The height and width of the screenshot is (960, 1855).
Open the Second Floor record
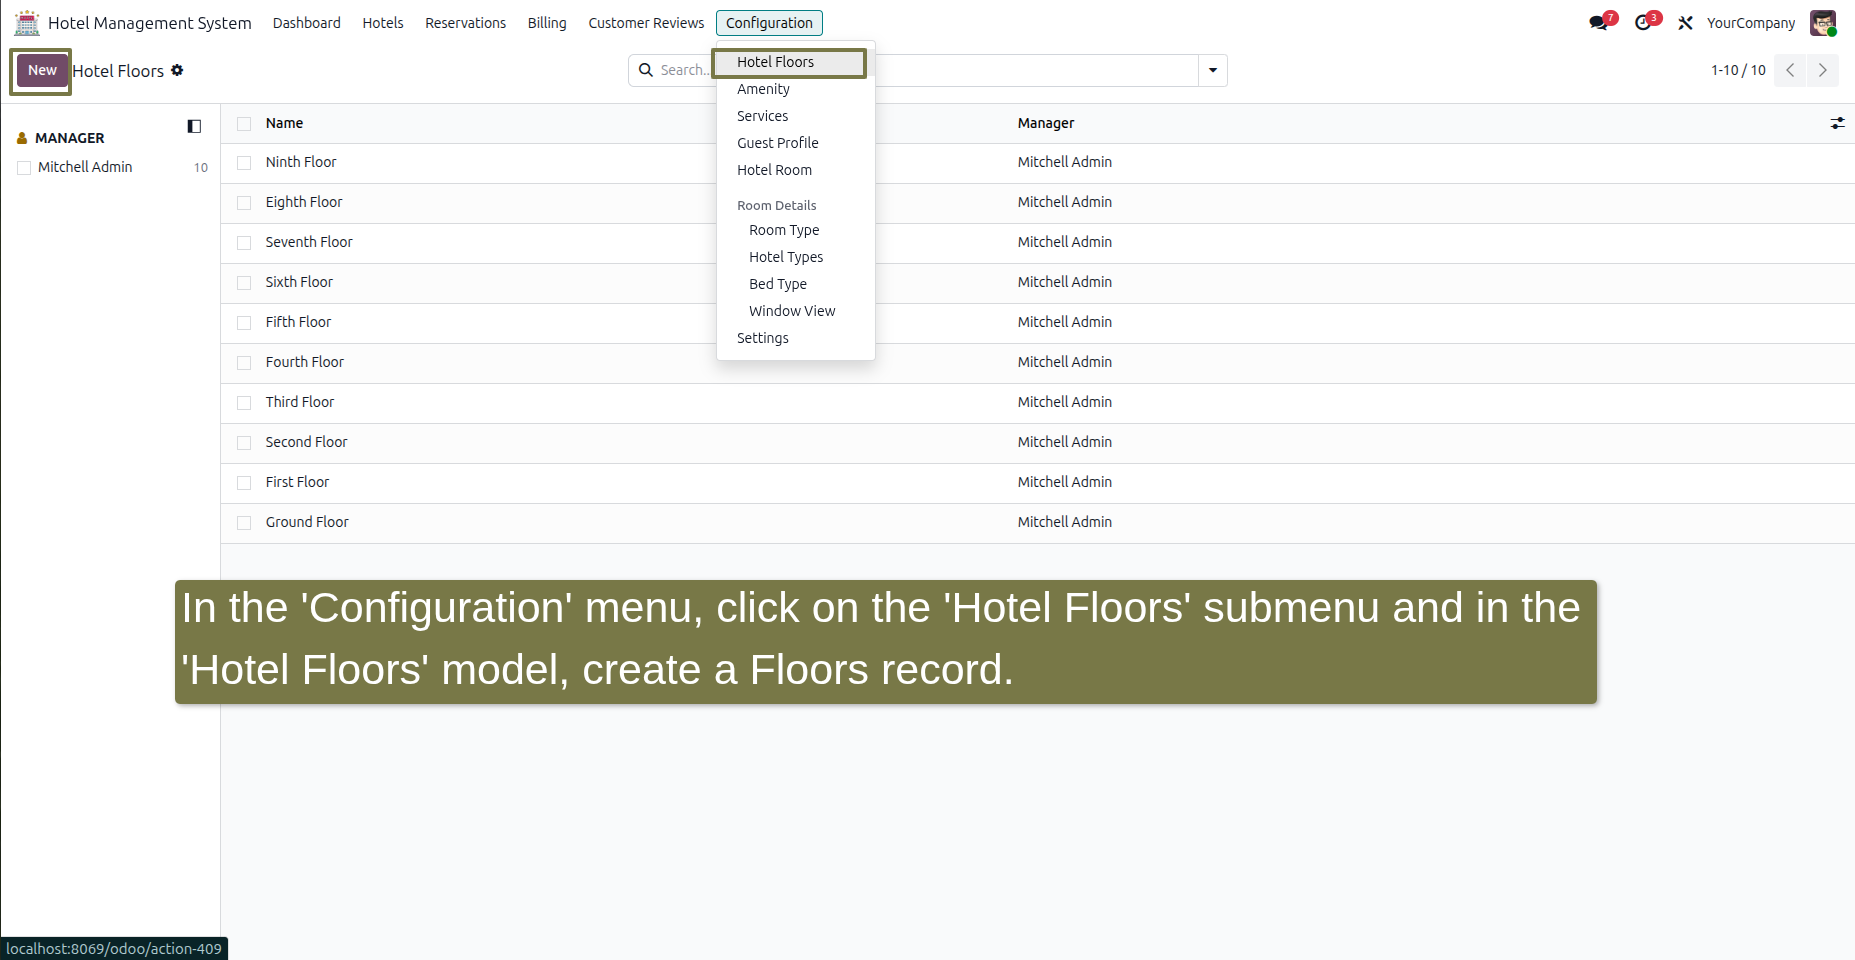(306, 442)
